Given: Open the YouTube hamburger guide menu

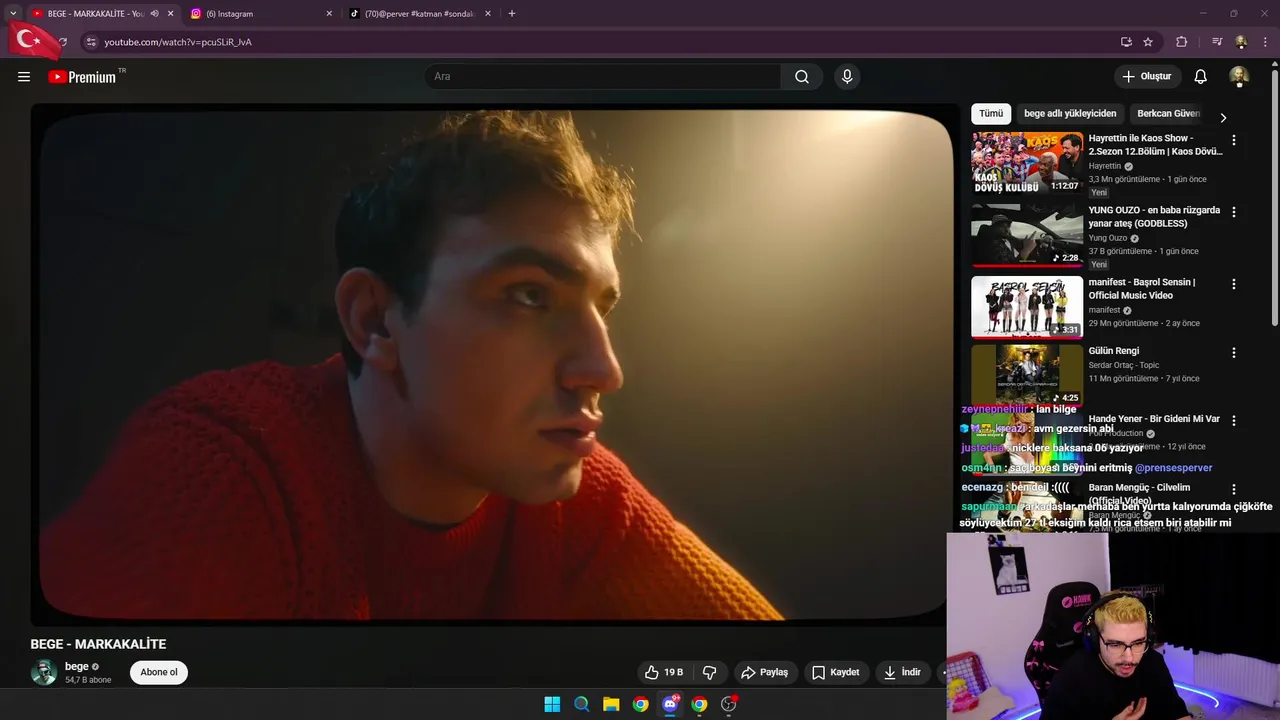Looking at the screenshot, I should click(x=24, y=77).
